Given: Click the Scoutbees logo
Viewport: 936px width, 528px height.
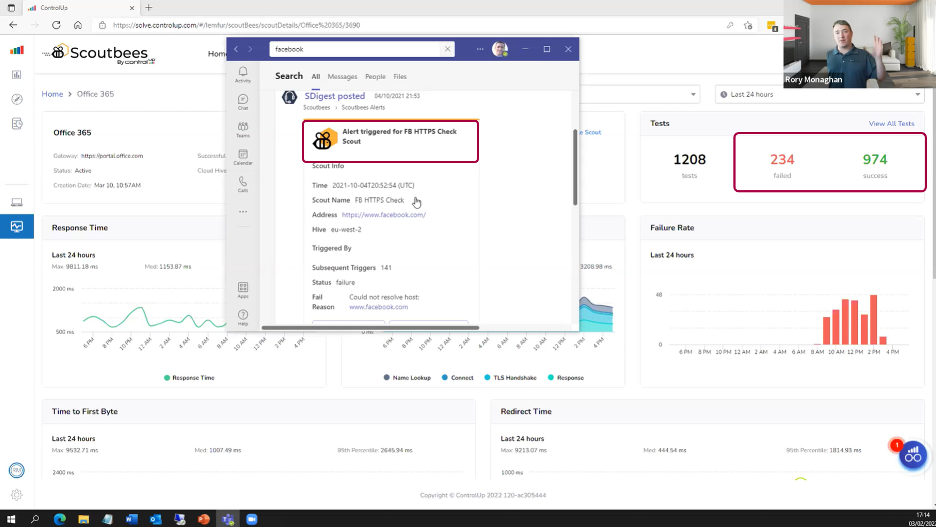Looking at the screenshot, I should click(x=99, y=54).
